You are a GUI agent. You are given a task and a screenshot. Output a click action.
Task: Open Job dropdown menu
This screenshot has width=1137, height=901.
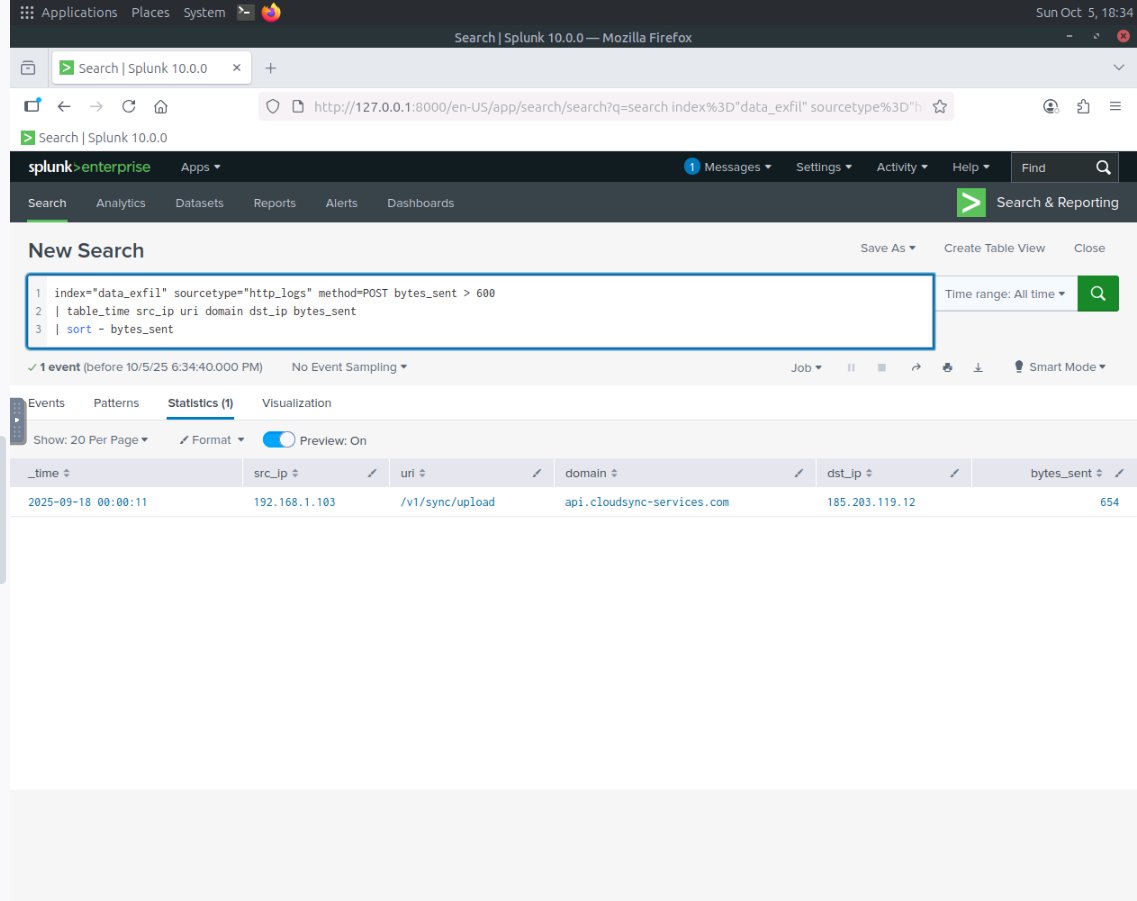[806, 368]
